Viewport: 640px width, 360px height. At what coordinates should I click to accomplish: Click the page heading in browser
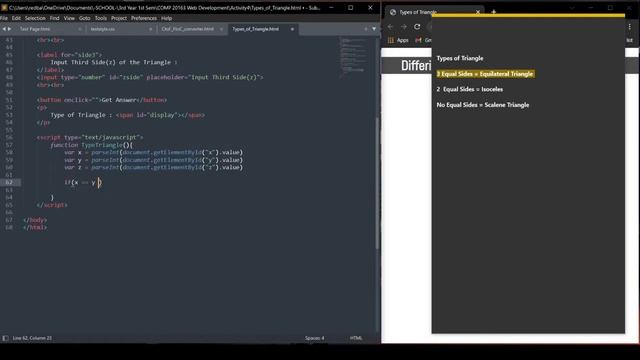tap(416, 65)
